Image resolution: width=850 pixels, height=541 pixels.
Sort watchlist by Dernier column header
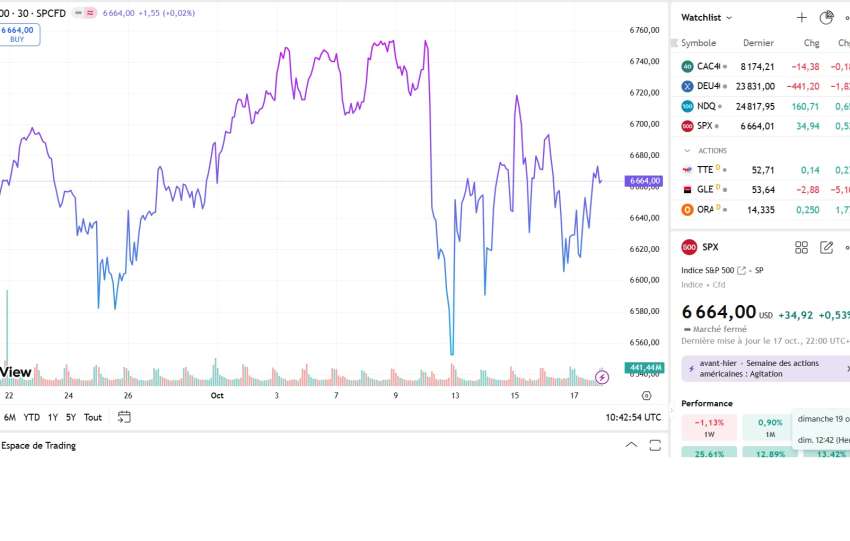(758, 43)
